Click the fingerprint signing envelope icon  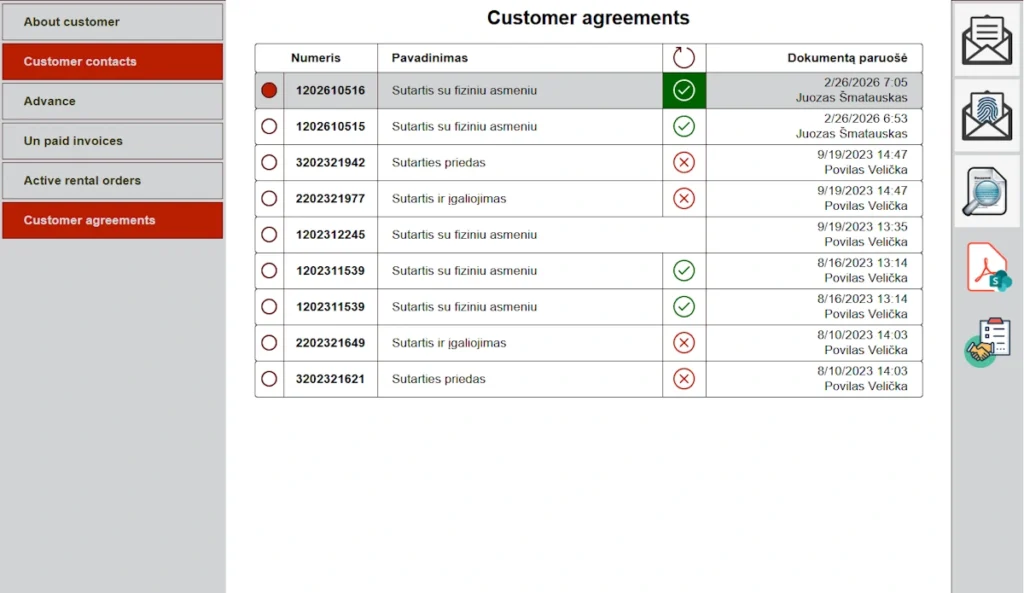point(986,114)
